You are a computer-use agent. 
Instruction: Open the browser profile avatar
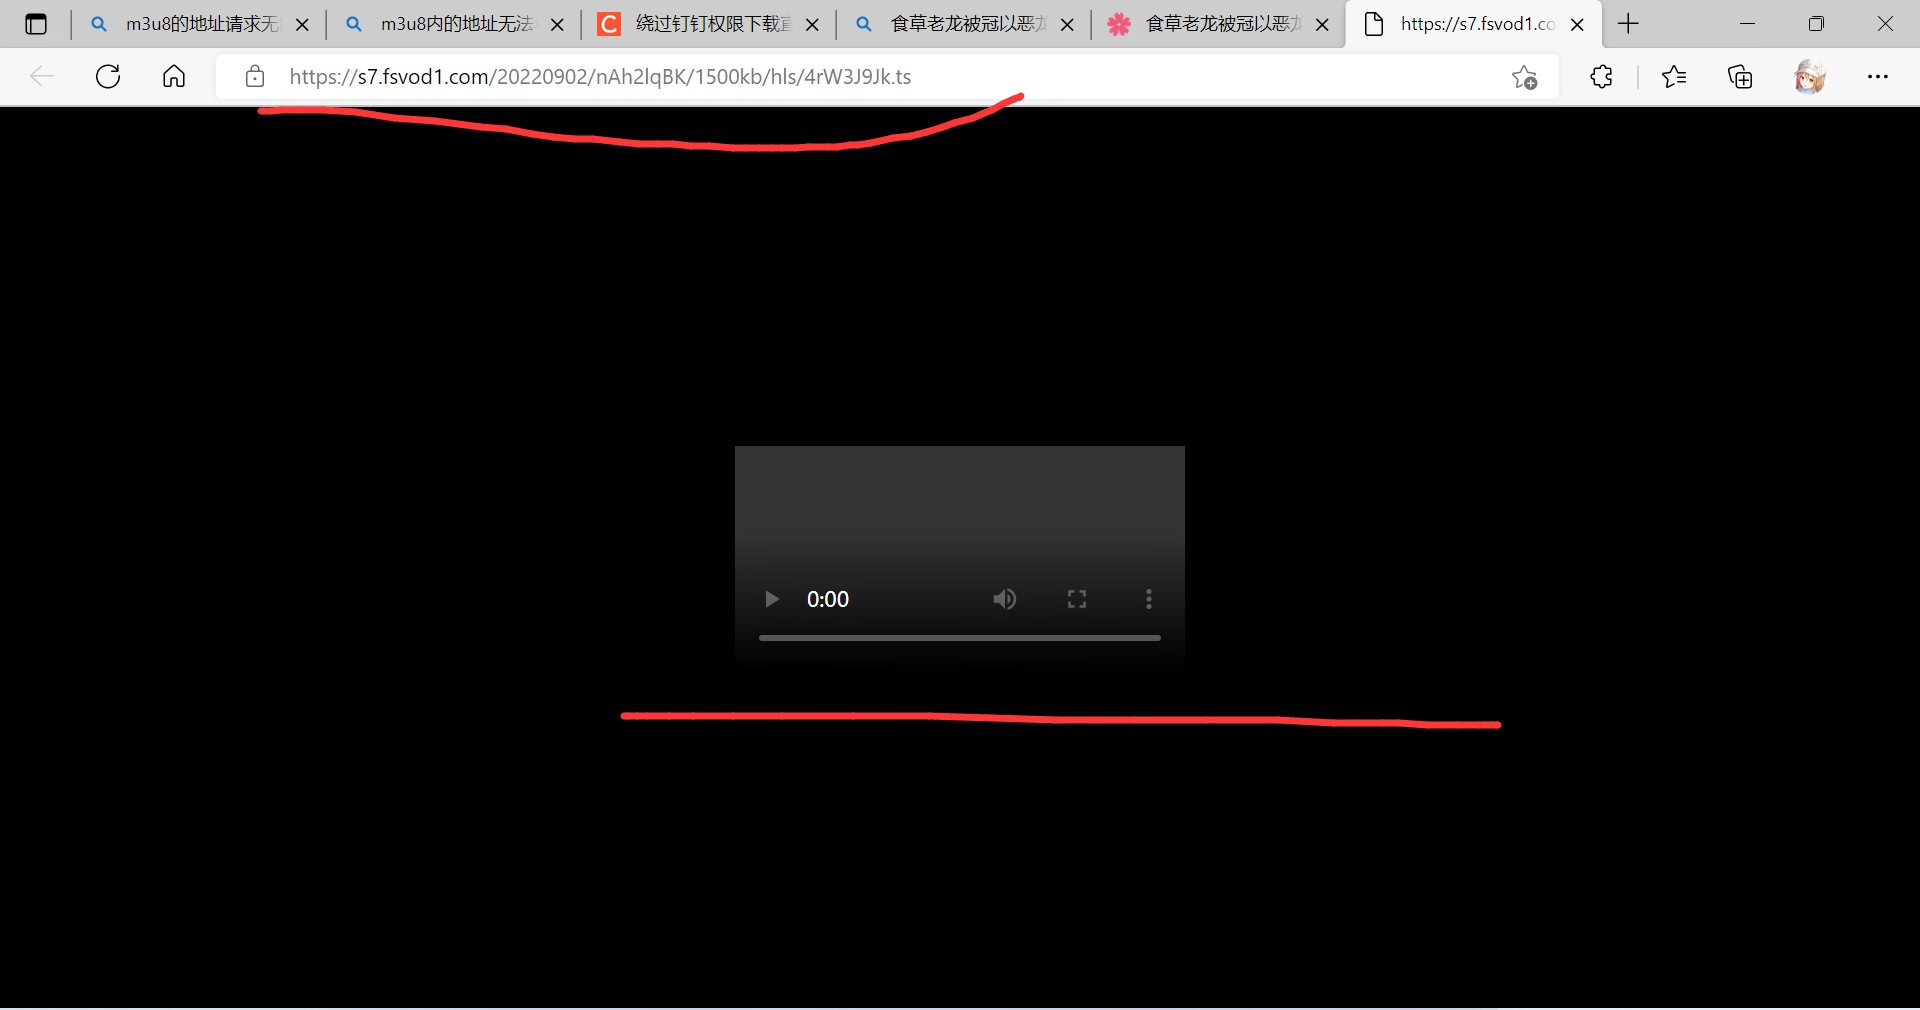click(x=1811, y=76)
